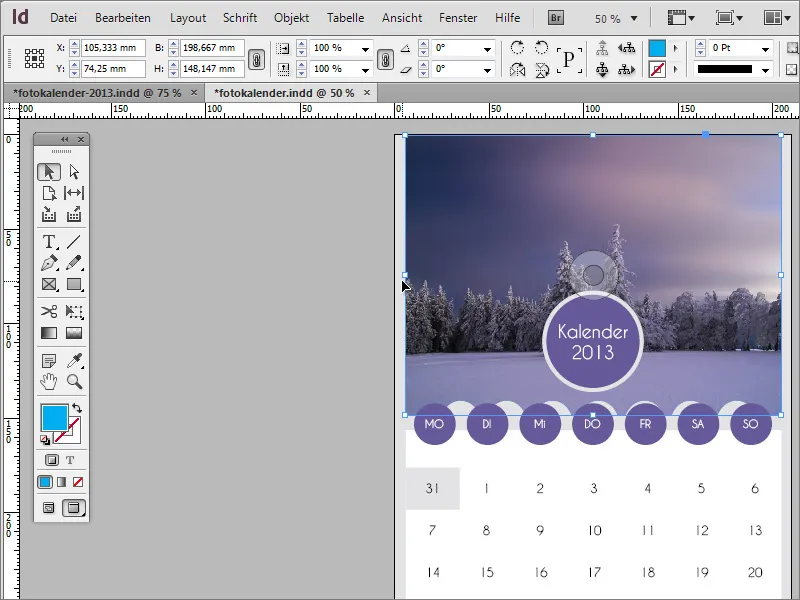Open the Fenster menu
Screen dimensions: 800x600
pos(458,18)
